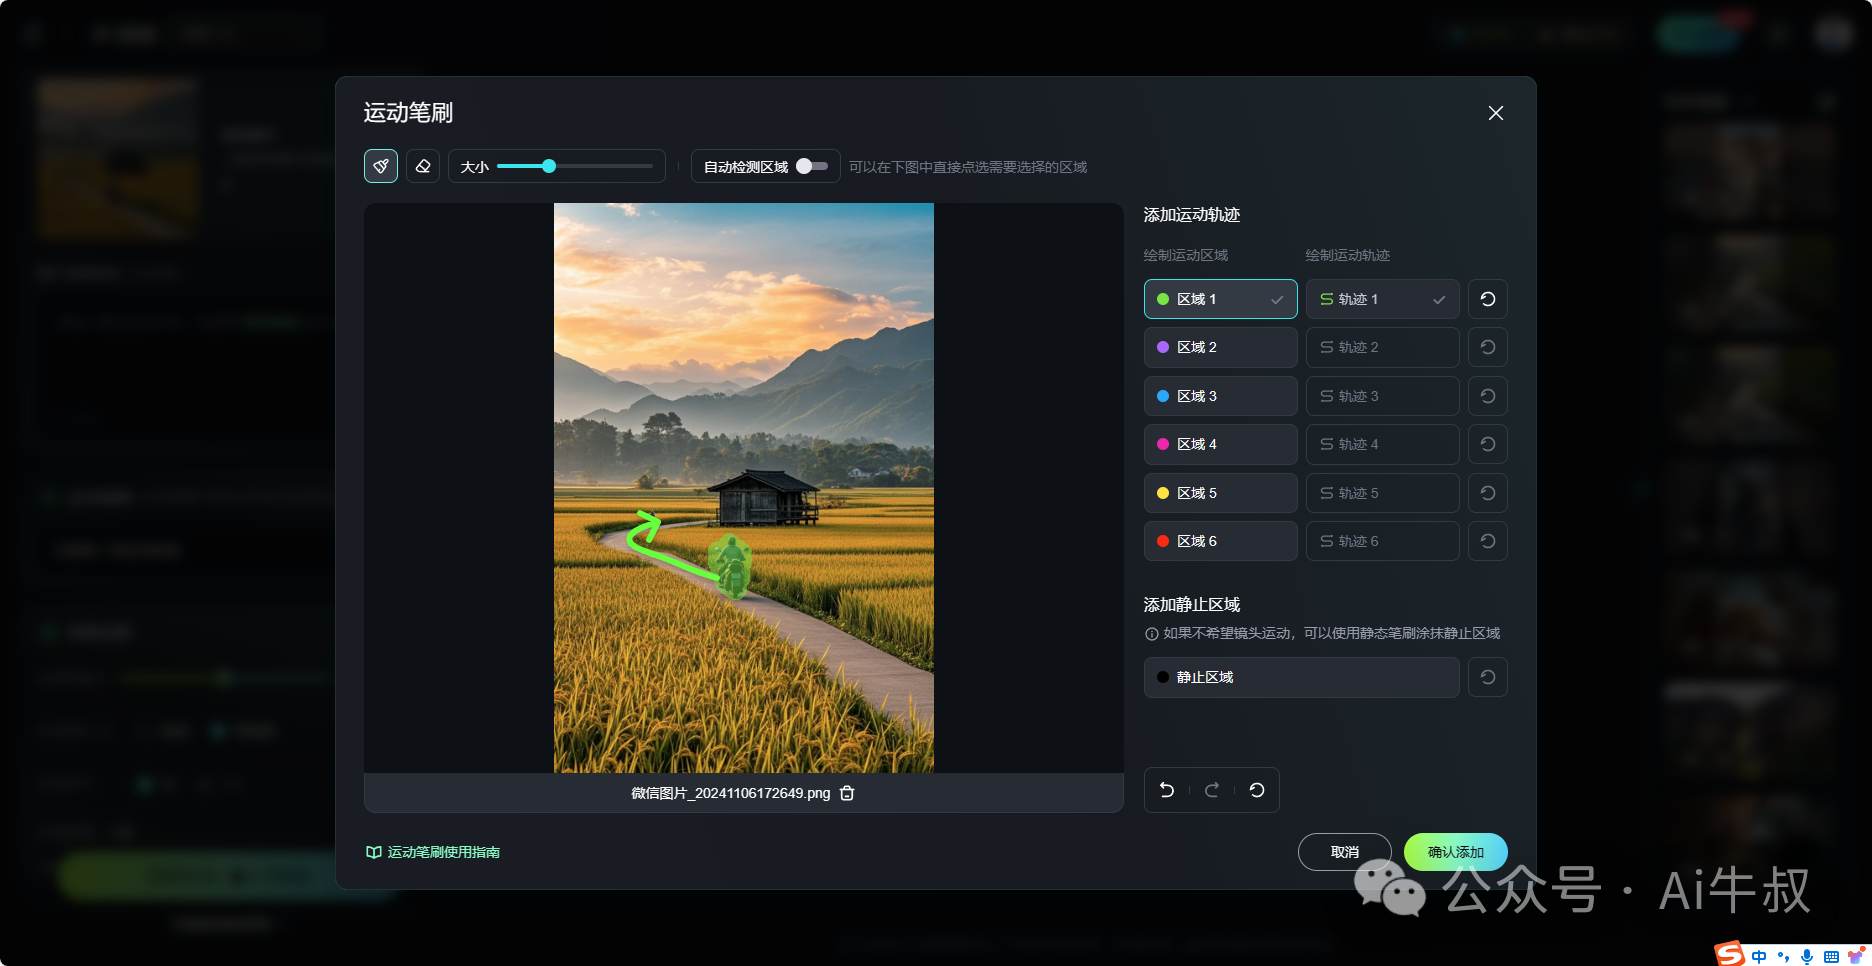Redo the brush stroke
Screen dimensions: 1872x966
click(1212, 790)
